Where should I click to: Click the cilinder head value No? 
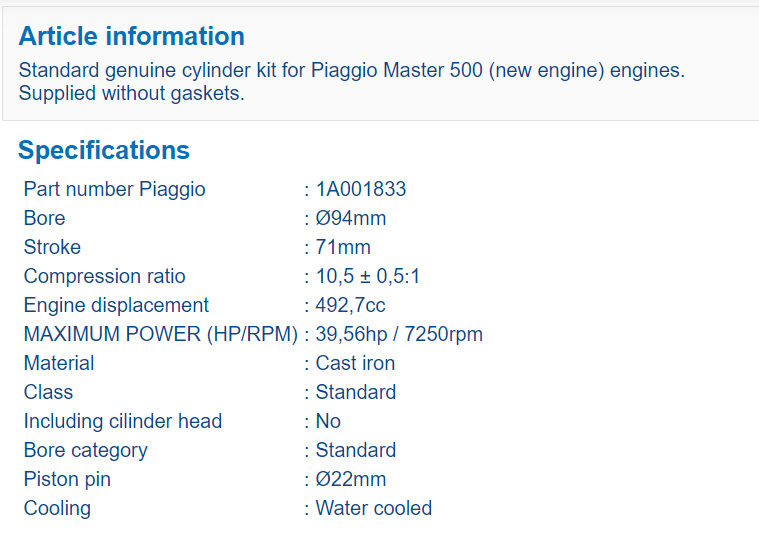(x=328, y=421)
